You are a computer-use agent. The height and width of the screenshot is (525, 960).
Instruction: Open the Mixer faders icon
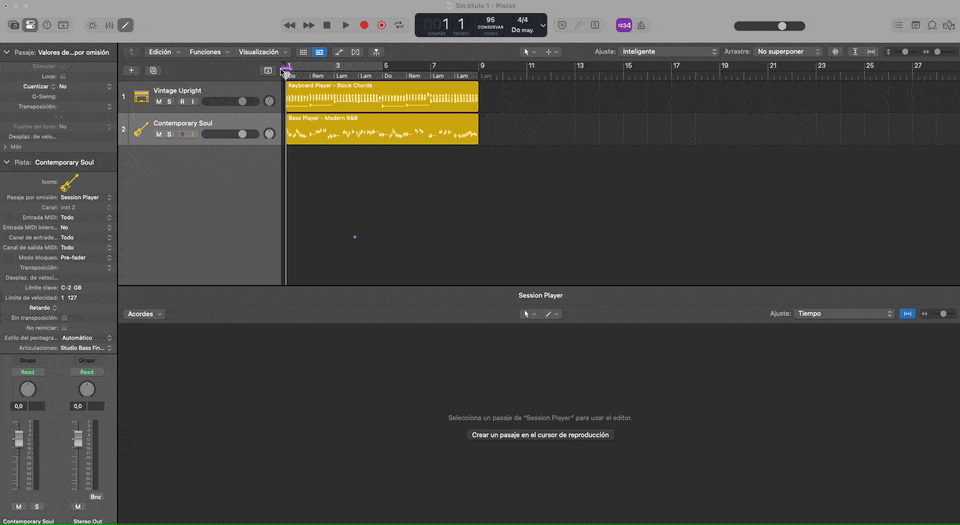tap(109, 25)
